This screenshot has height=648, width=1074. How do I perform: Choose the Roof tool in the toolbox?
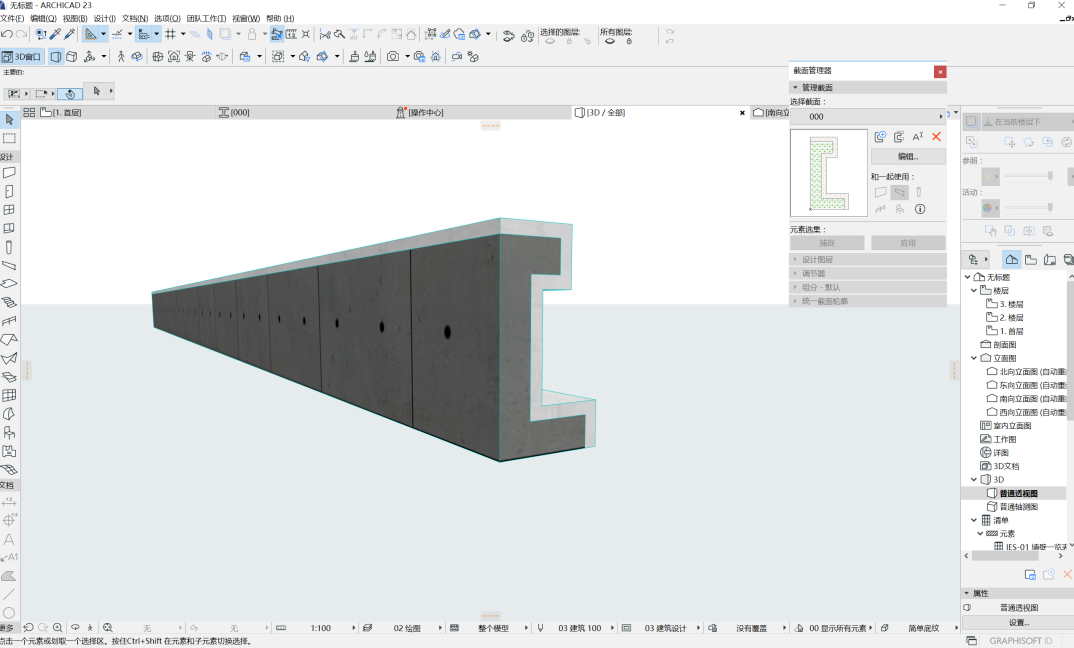point(9,339)
